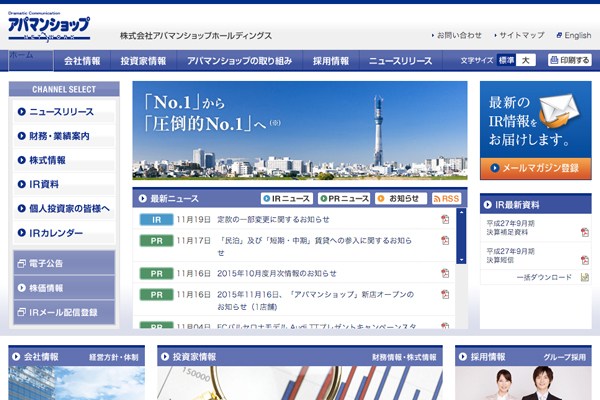Filter latest news by PRニュース

[x=344, y=199]
